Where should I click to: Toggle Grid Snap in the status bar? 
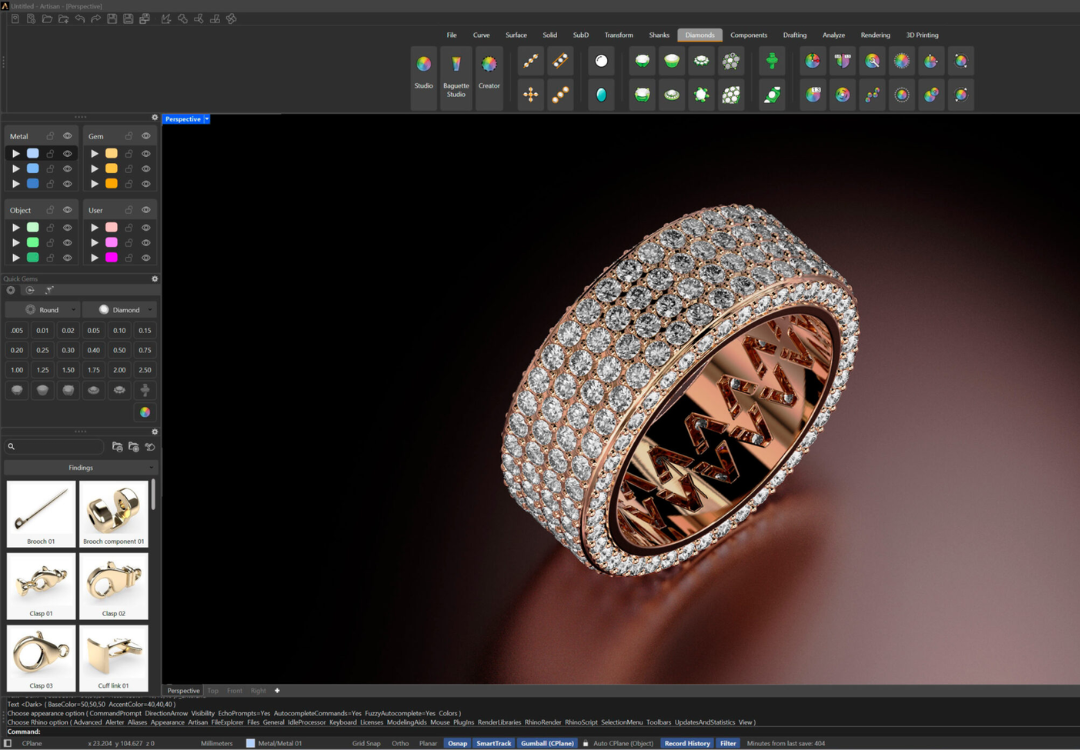coord(366,743)
